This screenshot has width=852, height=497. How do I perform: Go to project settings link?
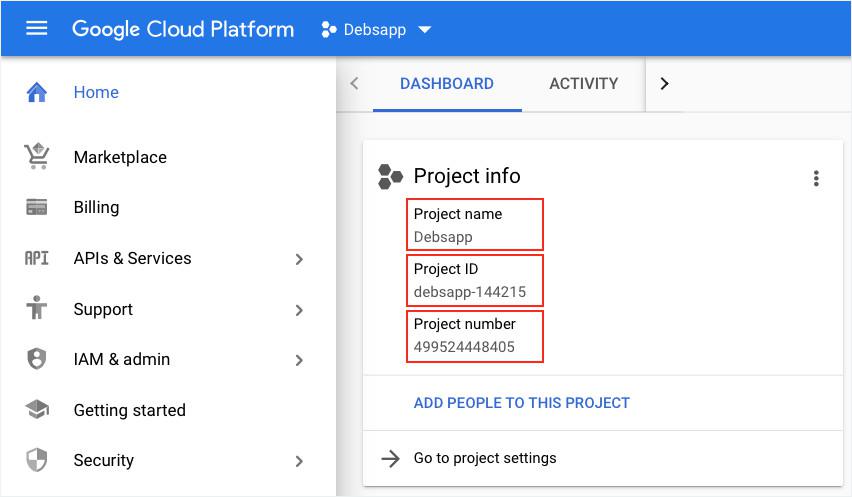(x=484, y=458)
